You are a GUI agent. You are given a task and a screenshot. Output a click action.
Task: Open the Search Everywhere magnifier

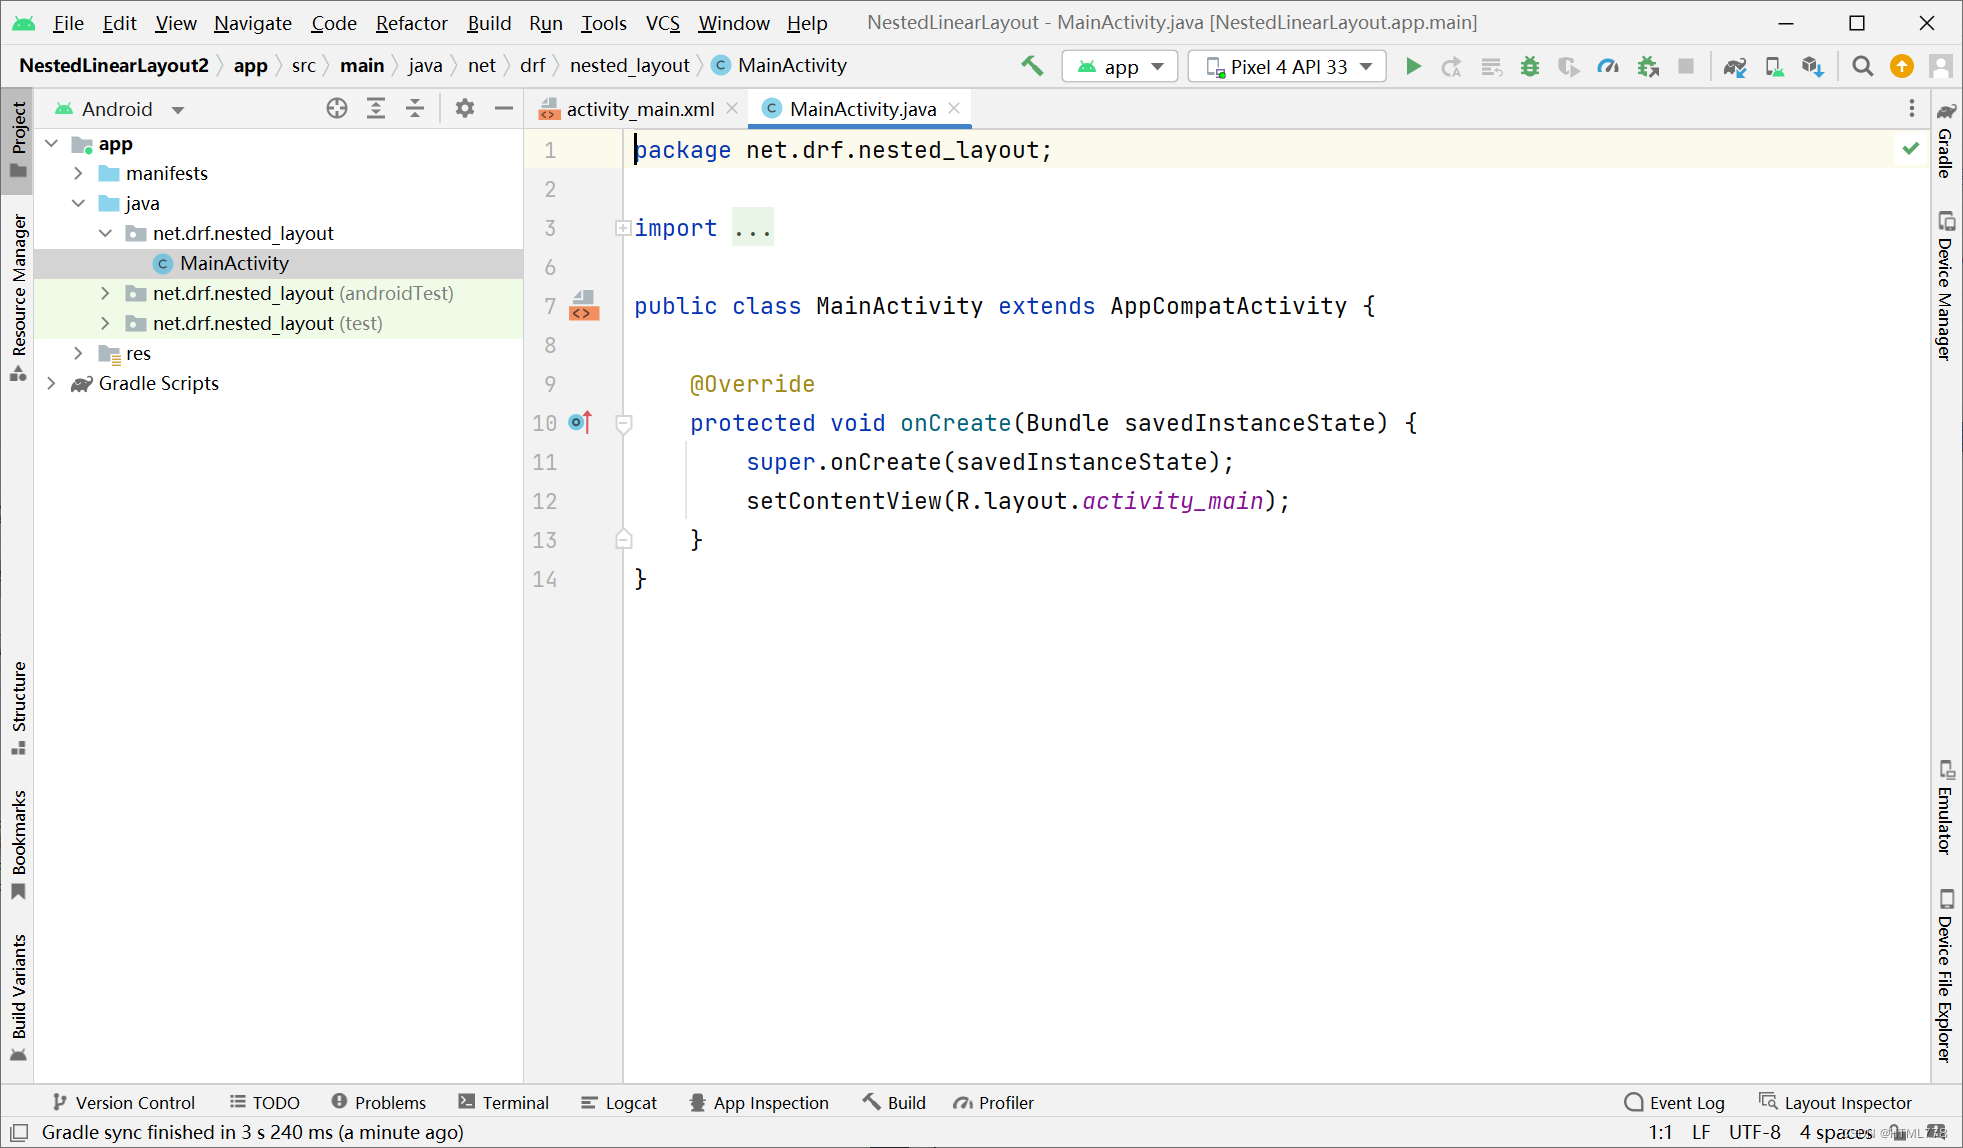[1862, 66]
